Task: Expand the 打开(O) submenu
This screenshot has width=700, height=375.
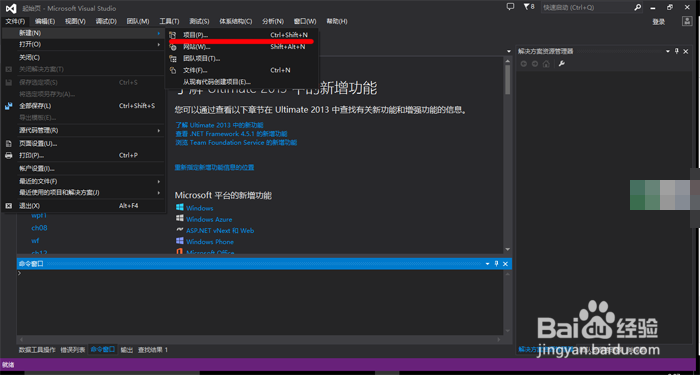Action: [83, 45]
